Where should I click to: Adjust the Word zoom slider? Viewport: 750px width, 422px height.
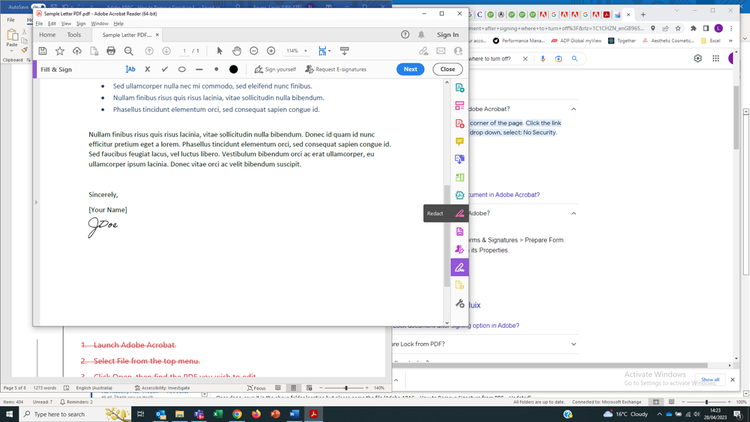point(346,388)
